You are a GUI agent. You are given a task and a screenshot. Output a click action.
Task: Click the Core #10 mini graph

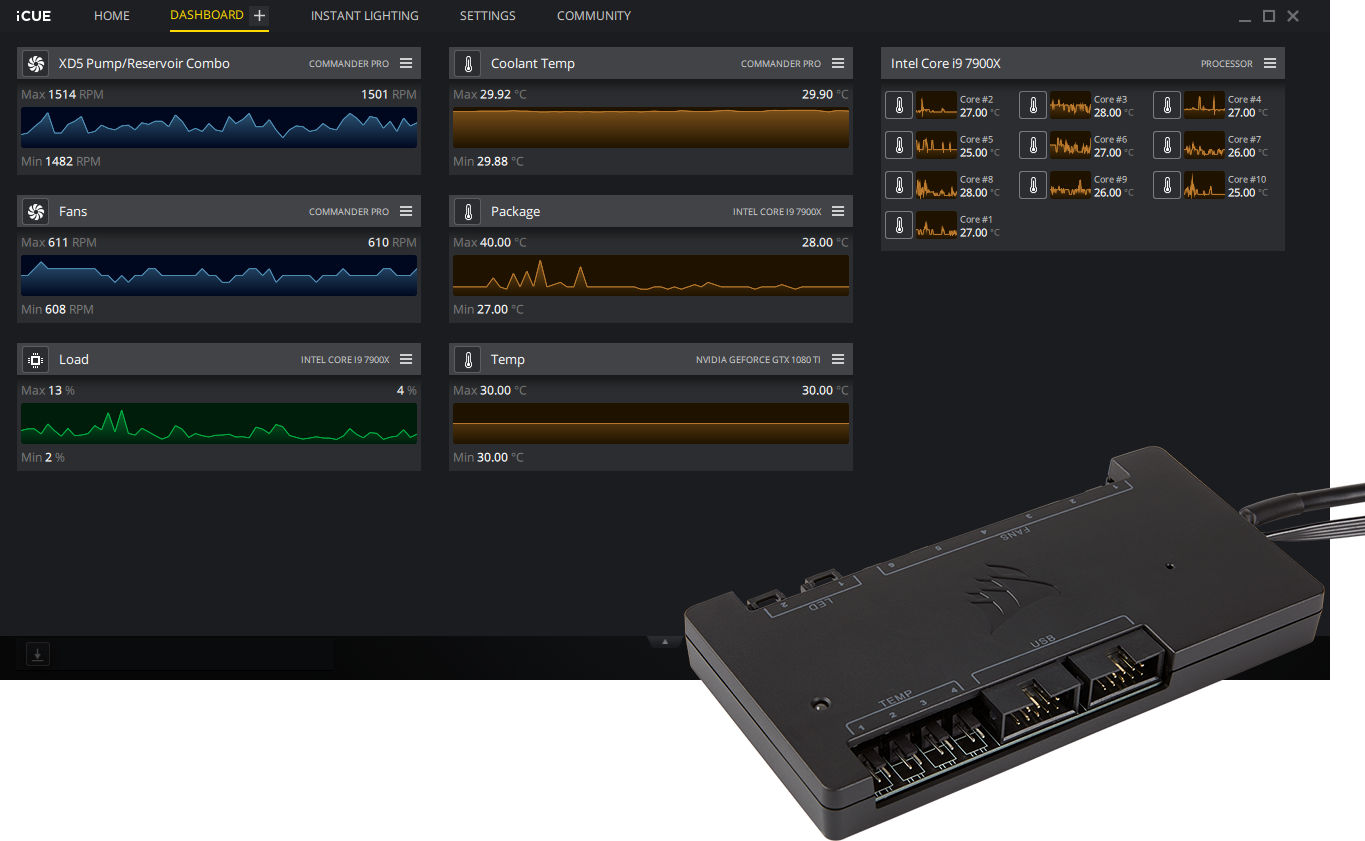point(1204,185)
